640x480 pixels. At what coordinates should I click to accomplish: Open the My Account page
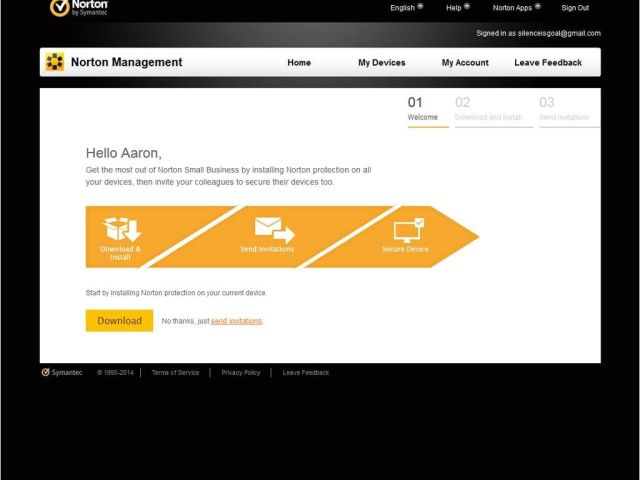tap(465, 62)
